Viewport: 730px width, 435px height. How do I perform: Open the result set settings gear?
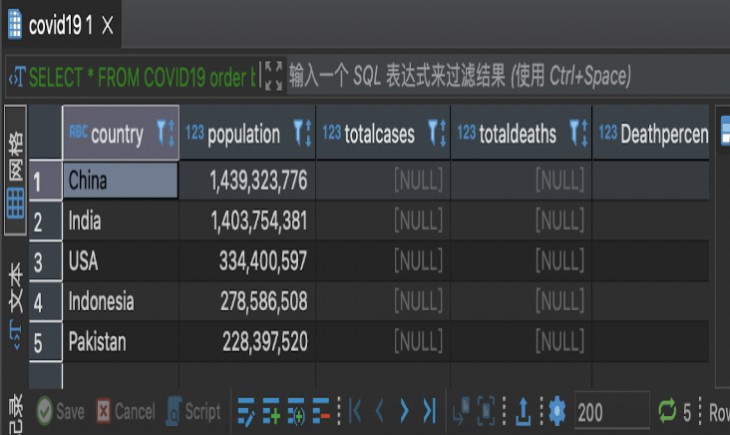557,412
